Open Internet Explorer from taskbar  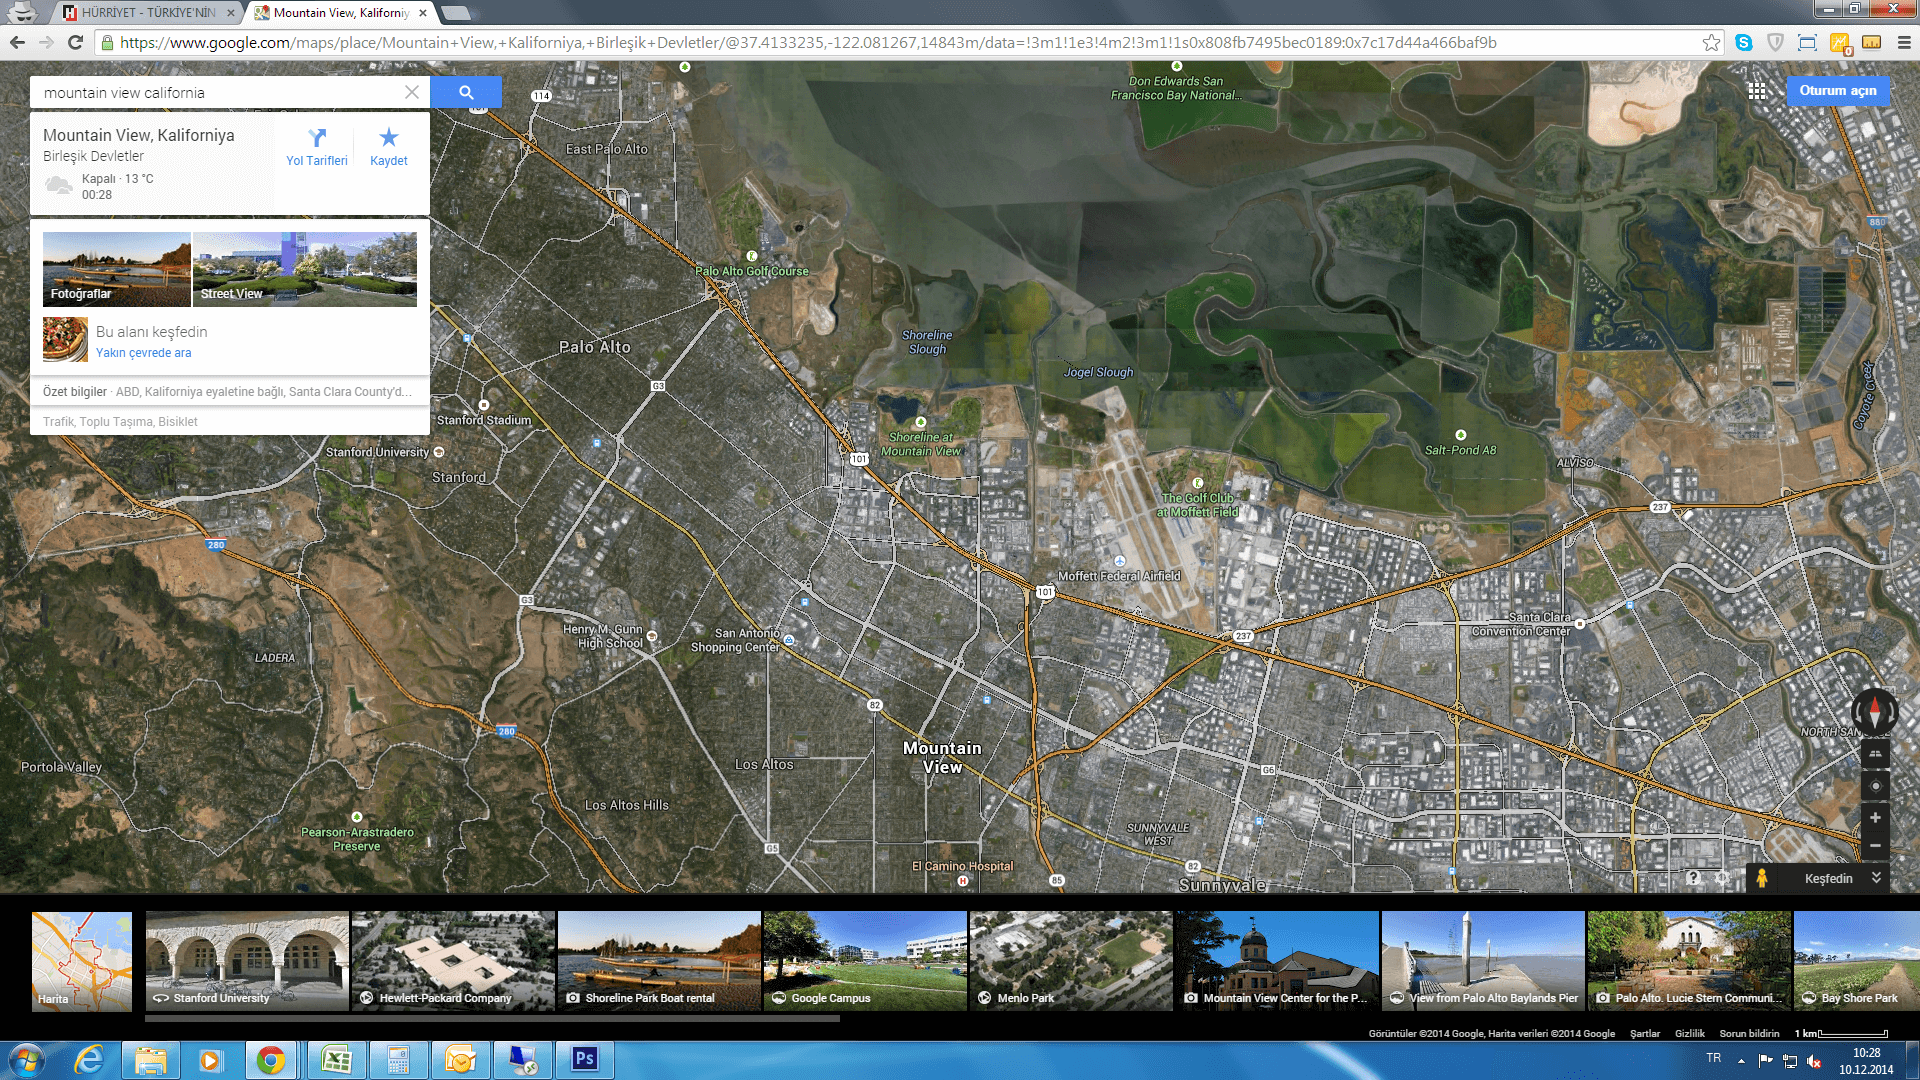pos(90,1060)
